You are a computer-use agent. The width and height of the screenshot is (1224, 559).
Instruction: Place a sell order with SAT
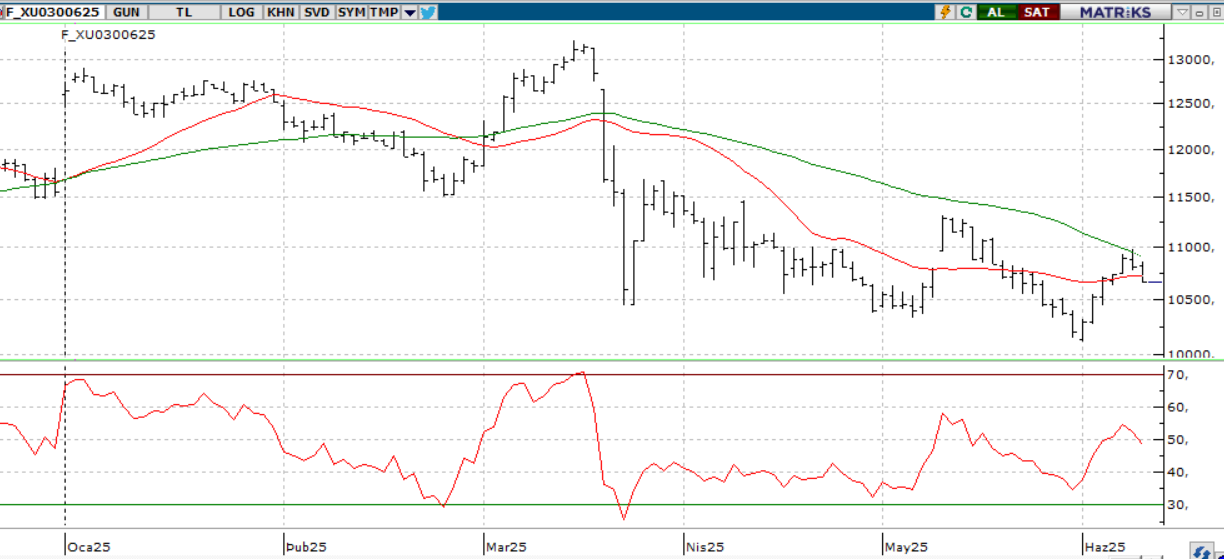point(1037,12)
